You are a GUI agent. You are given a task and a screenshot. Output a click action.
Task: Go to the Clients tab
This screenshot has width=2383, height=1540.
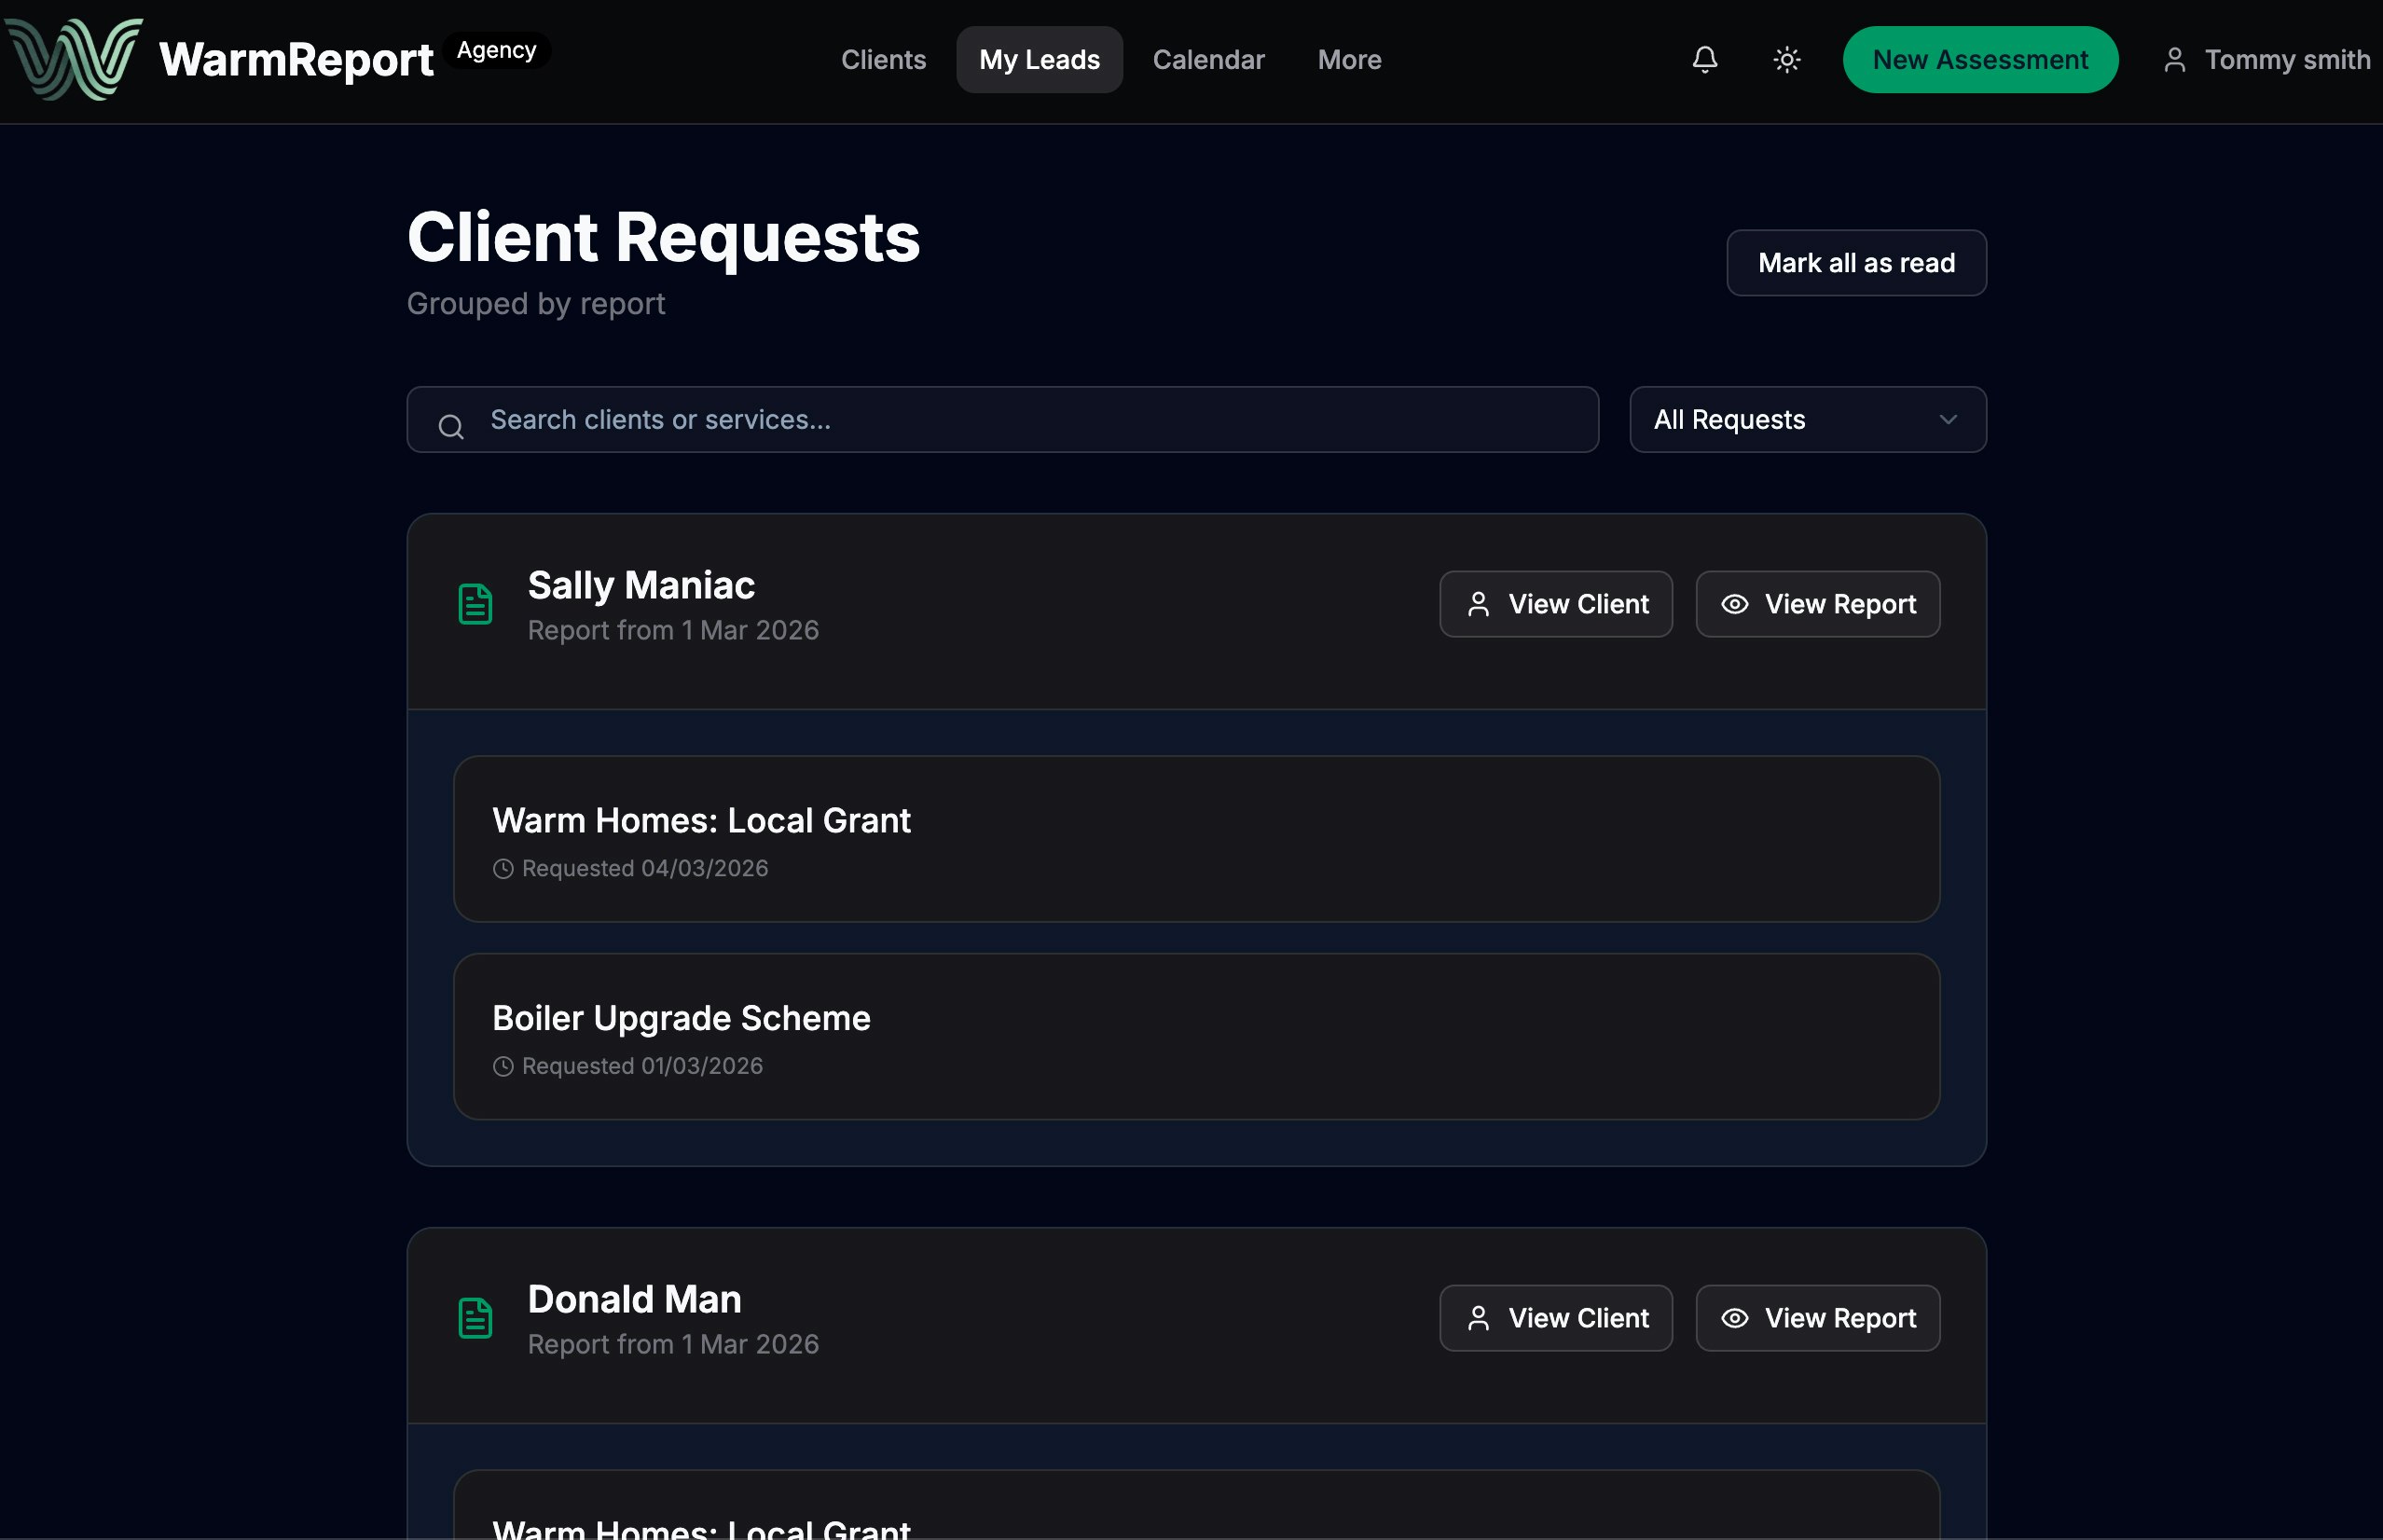pyautogui.click(x=883, y=60)
